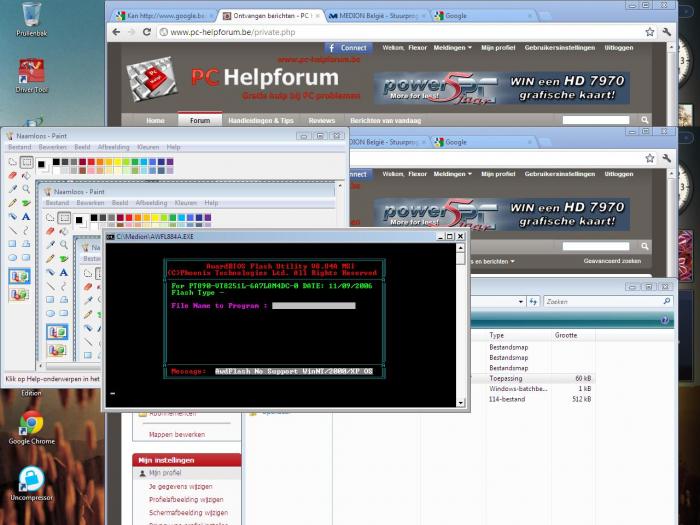Open Uncompressor desktop shortcut

pos(31,484)
